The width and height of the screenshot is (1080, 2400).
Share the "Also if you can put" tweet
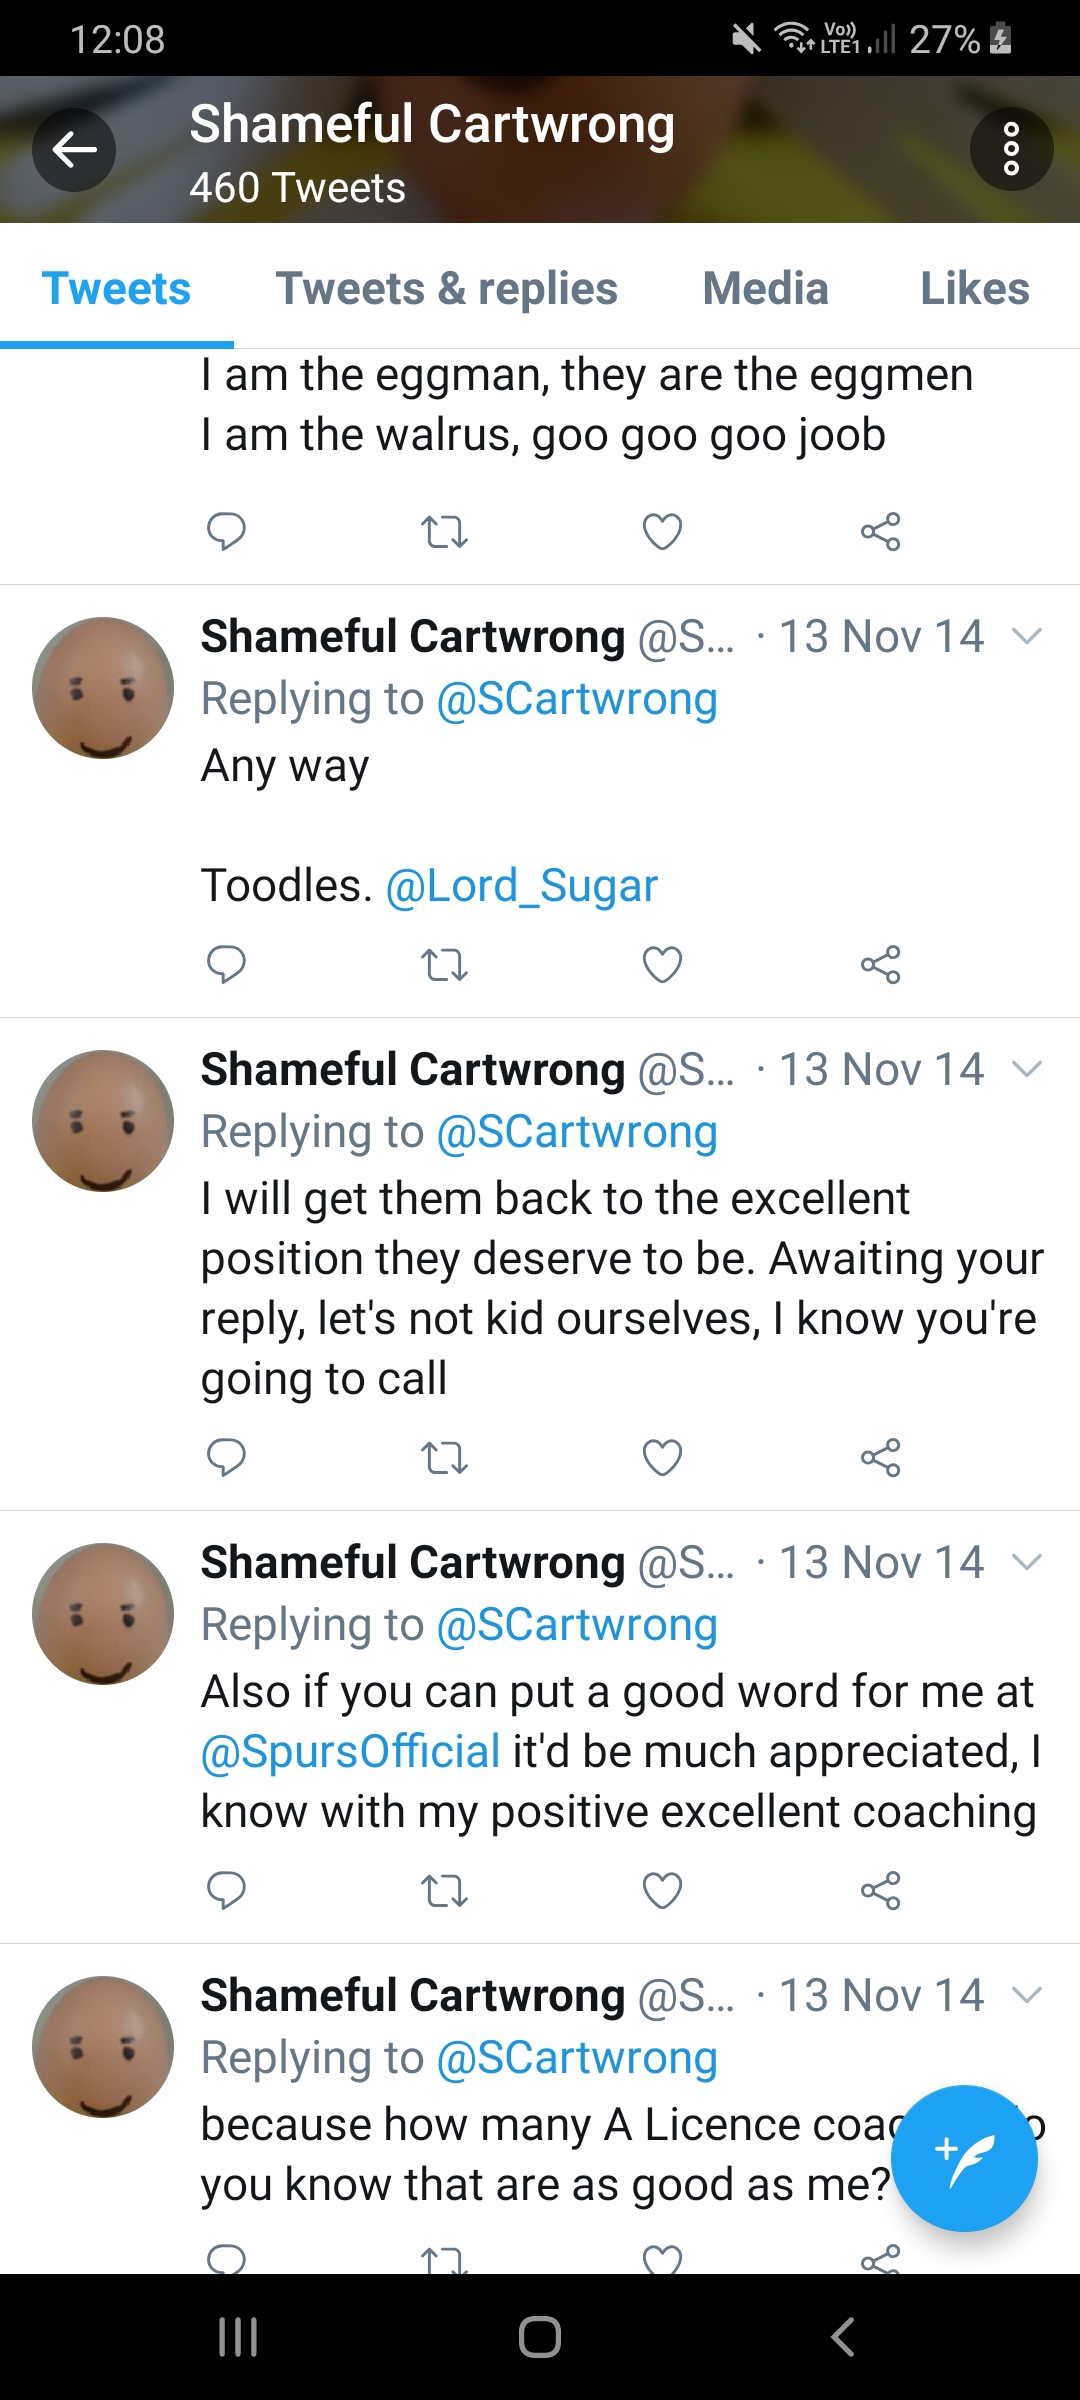point(881,1891)
